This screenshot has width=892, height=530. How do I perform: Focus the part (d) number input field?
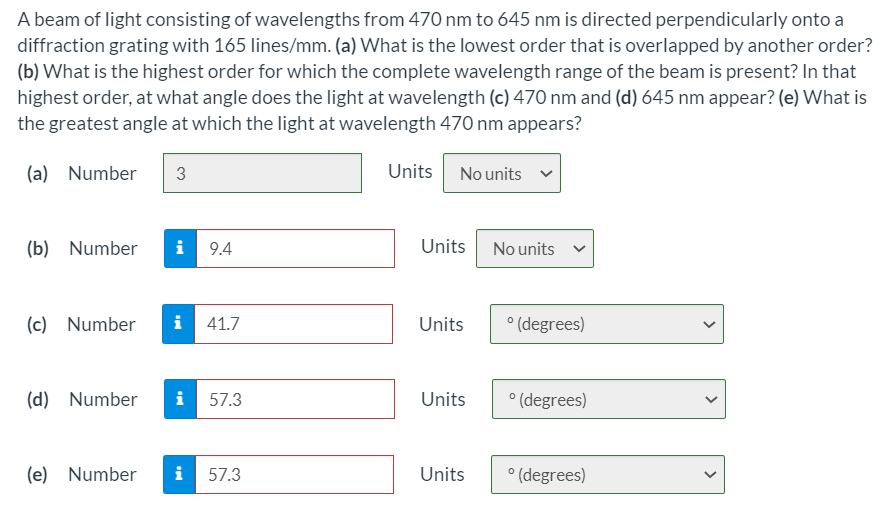click(x=294, y=399)
